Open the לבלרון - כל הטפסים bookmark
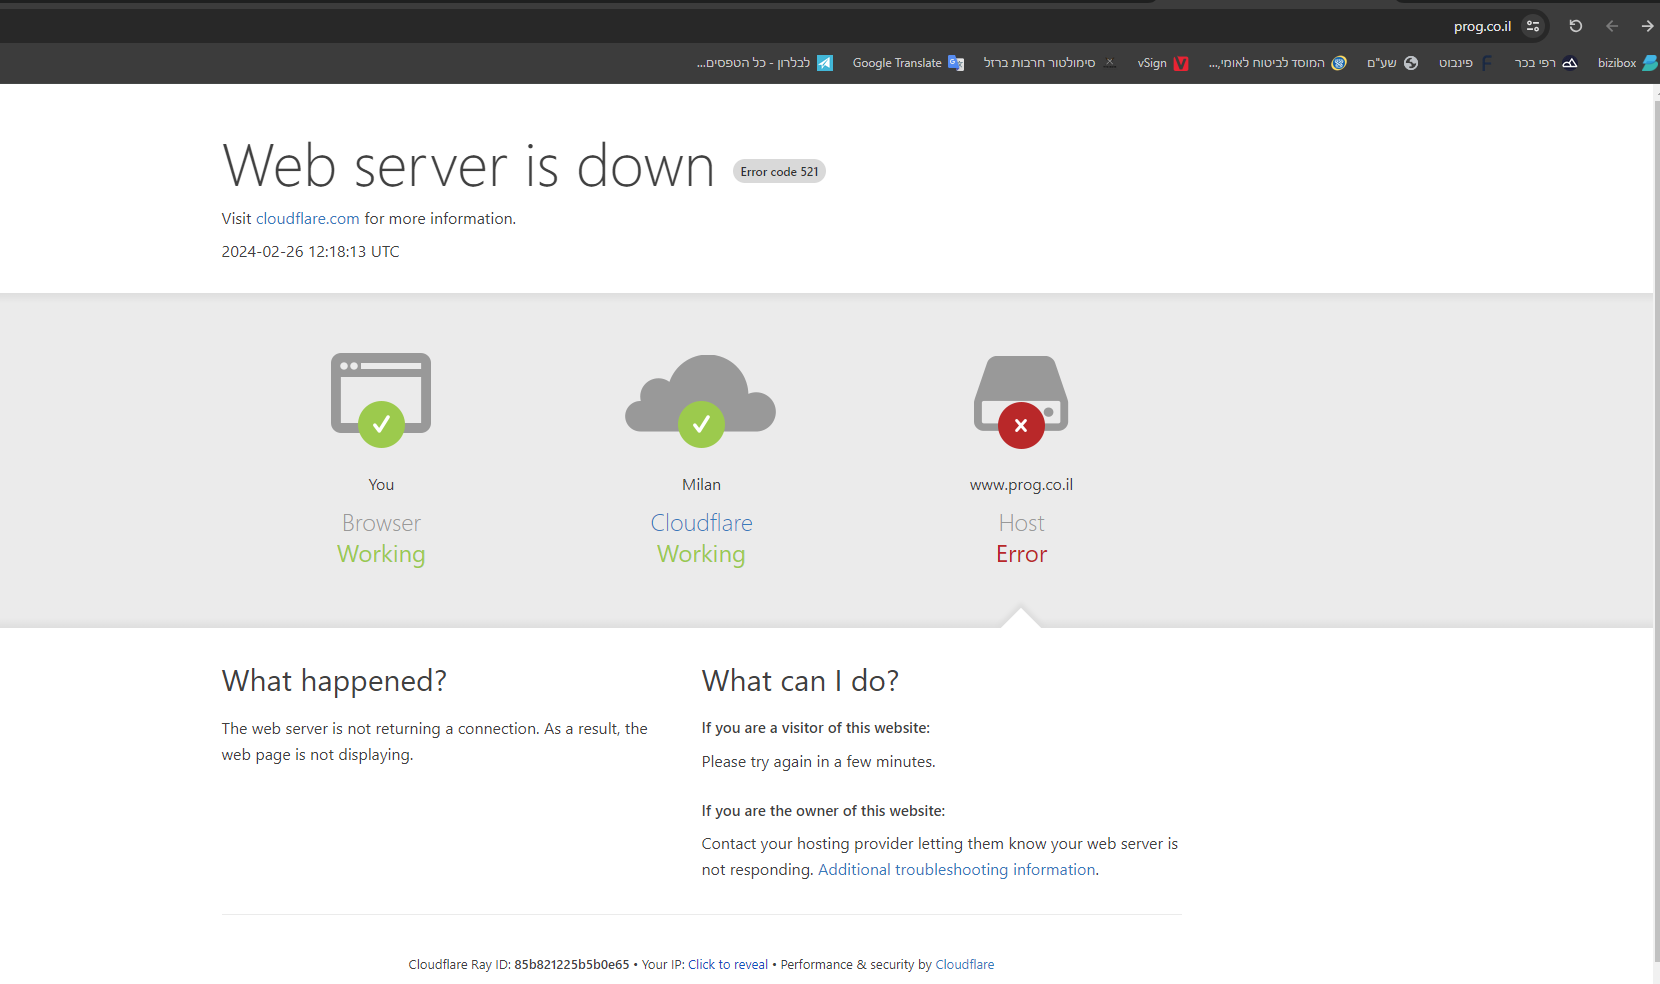 (765, 63)
